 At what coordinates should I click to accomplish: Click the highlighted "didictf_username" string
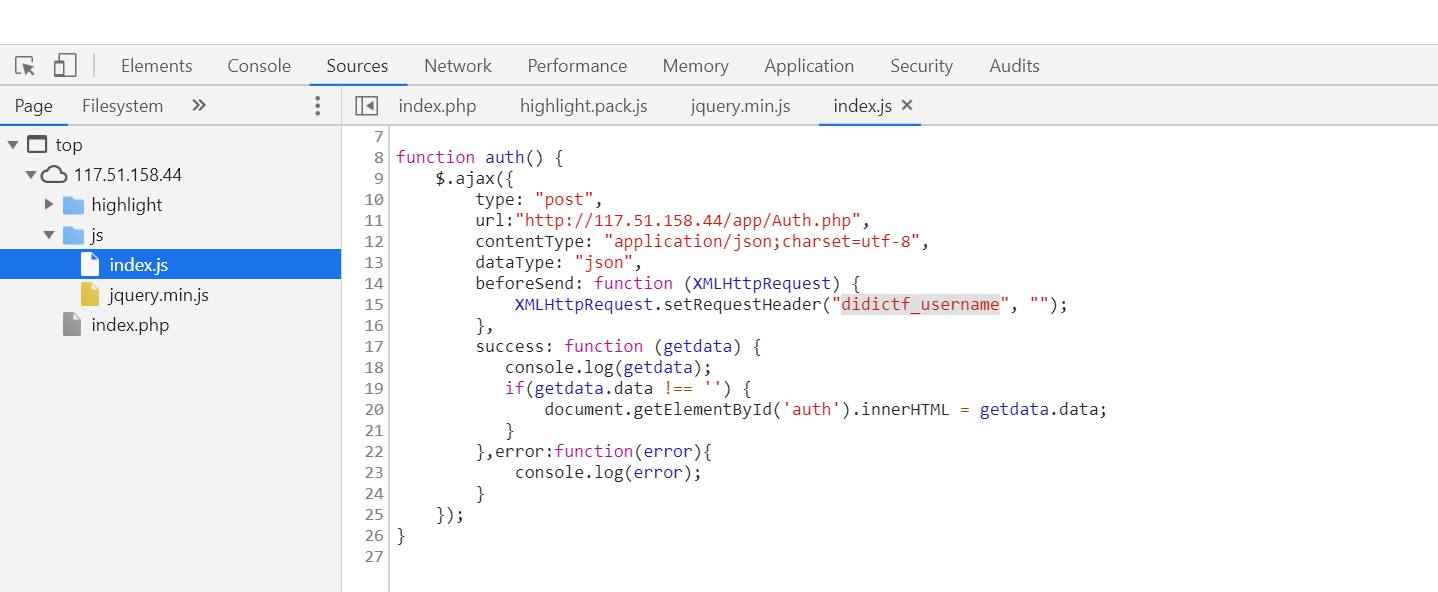pyautogui.click(x=920, y=305)
